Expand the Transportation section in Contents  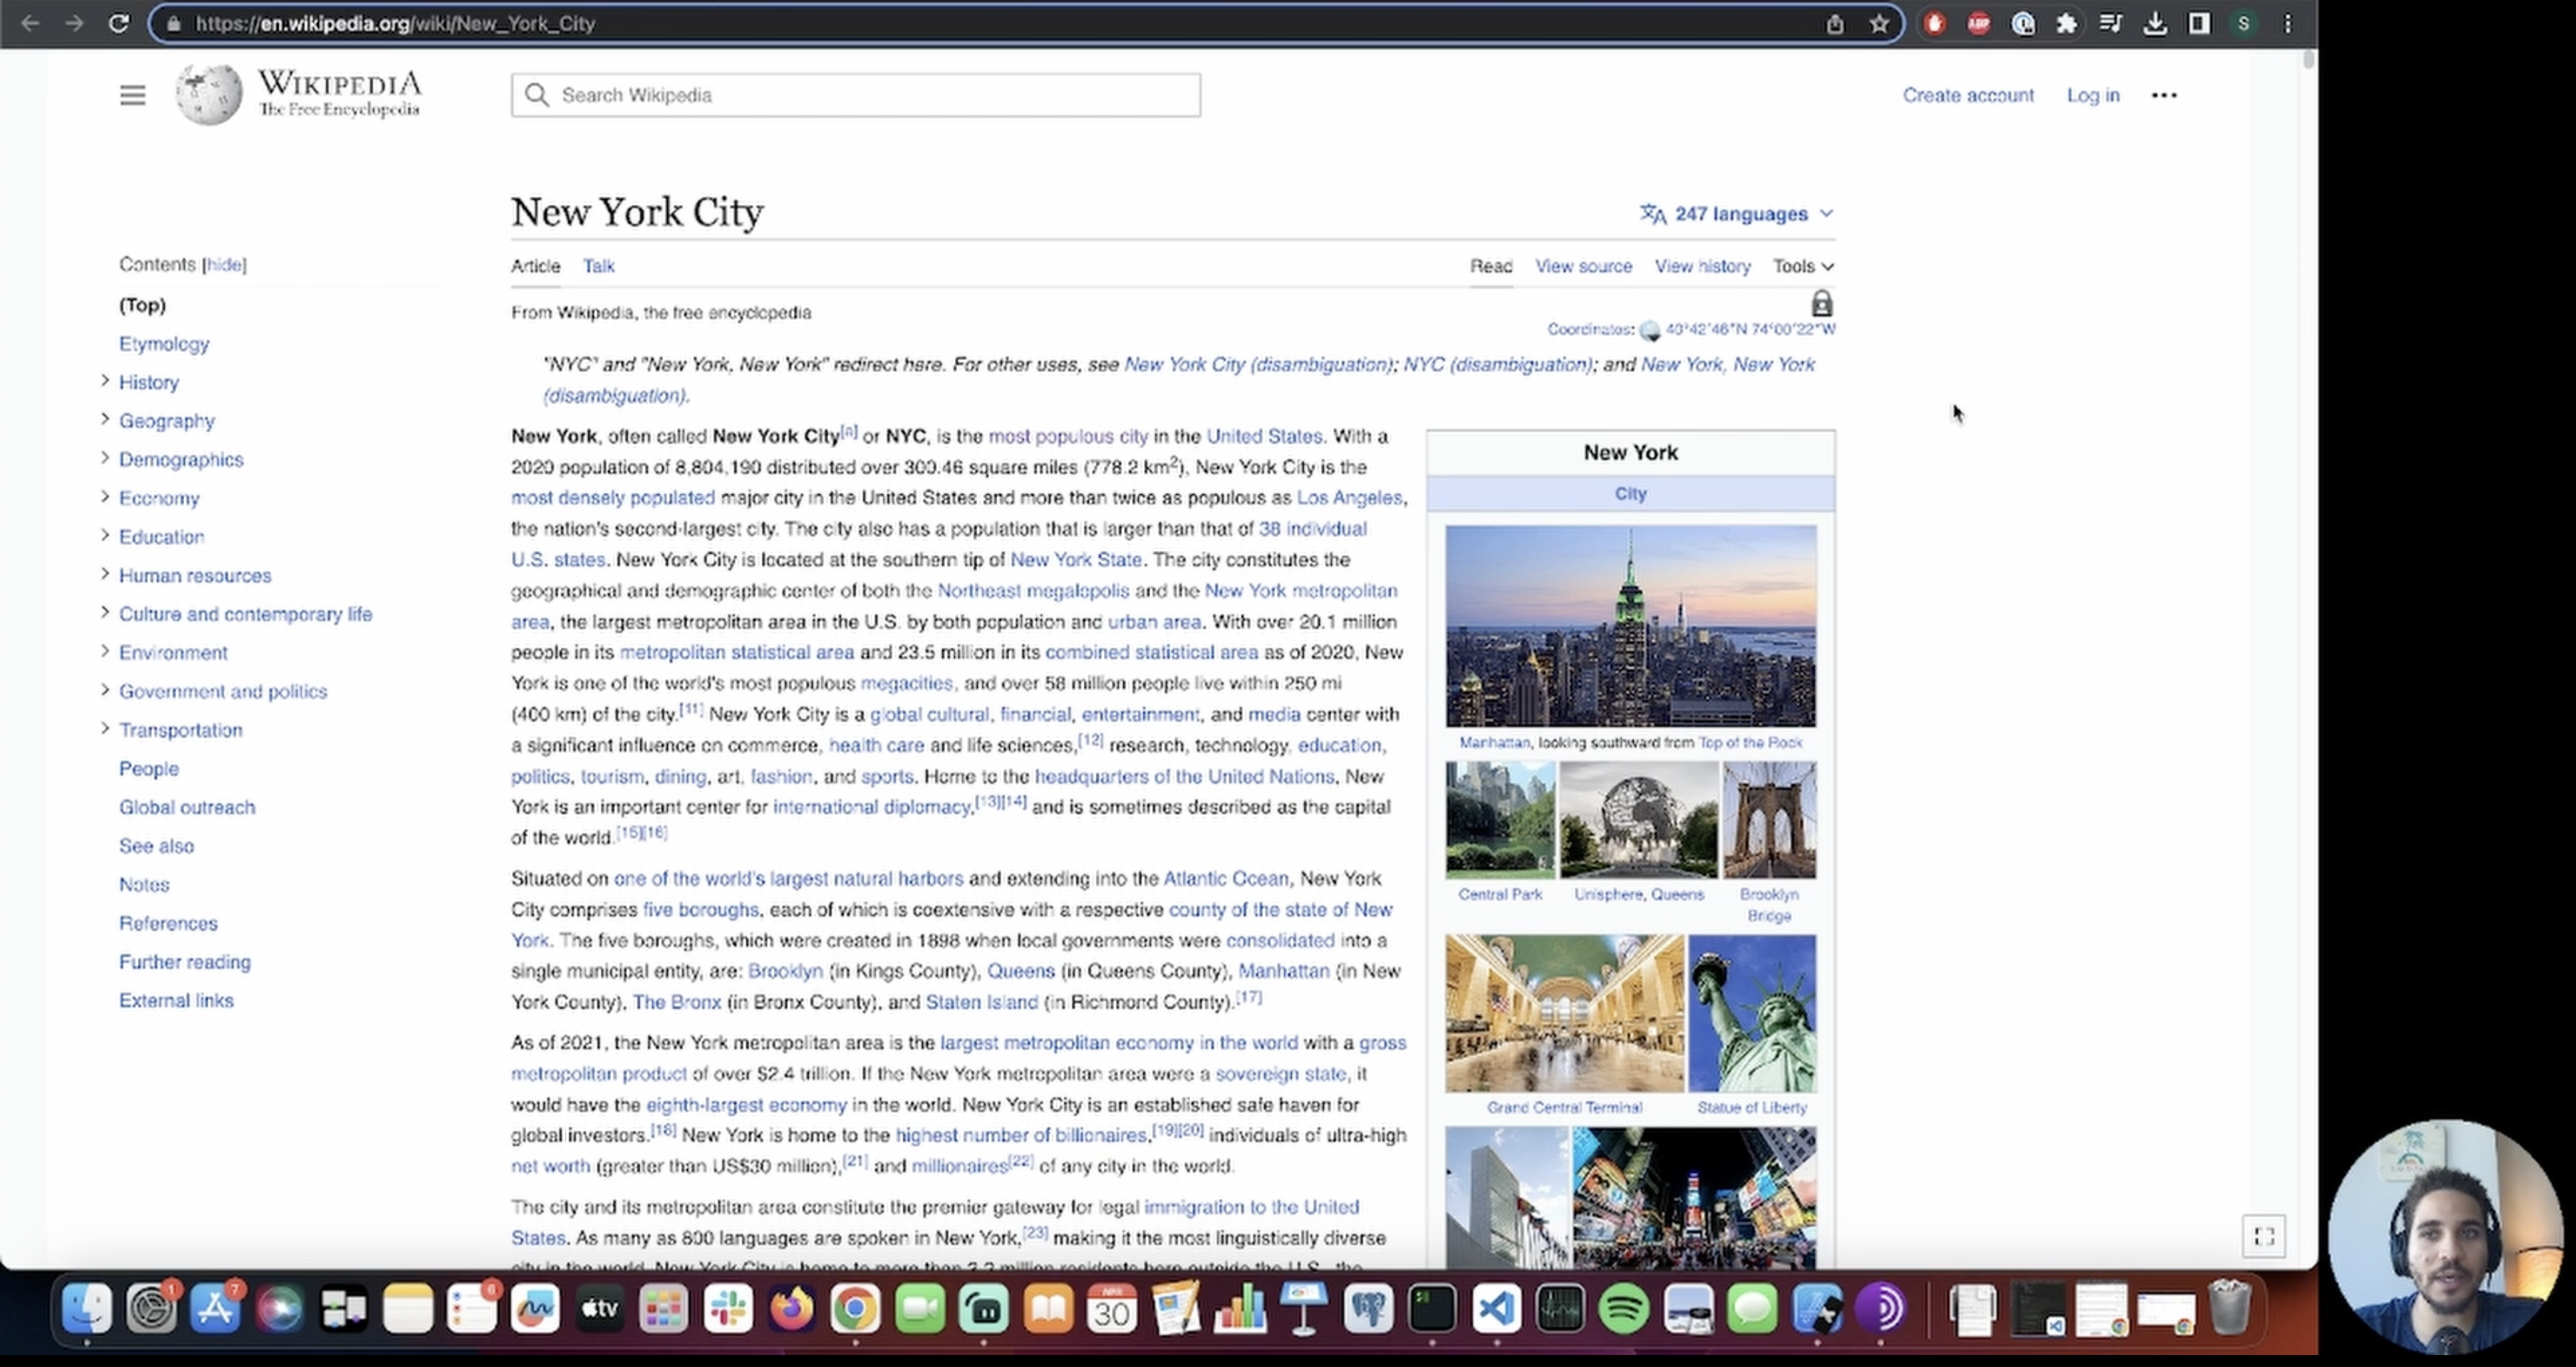(x=105, y=729)
